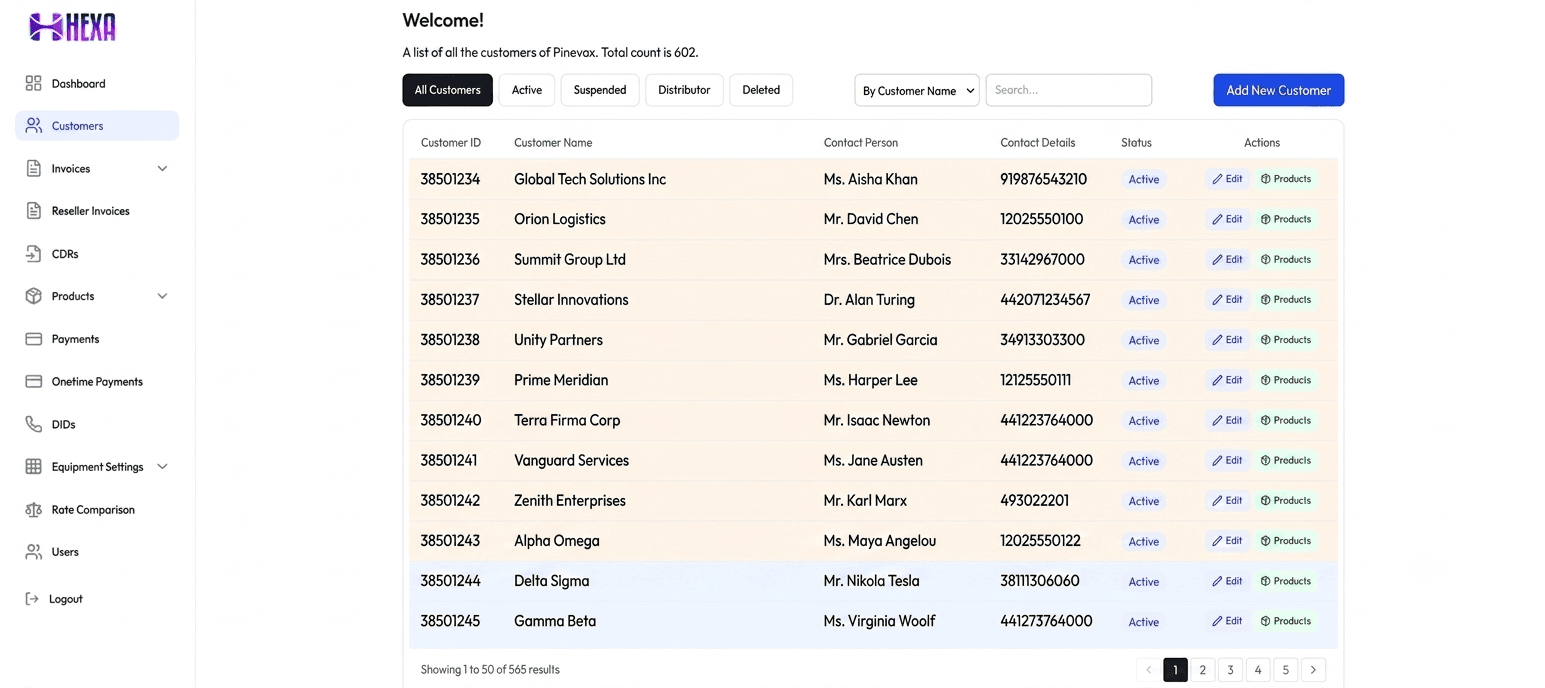1545x688 pixels.
Task: View Products for Zenith Enterprises
Action: (1285, 500)
